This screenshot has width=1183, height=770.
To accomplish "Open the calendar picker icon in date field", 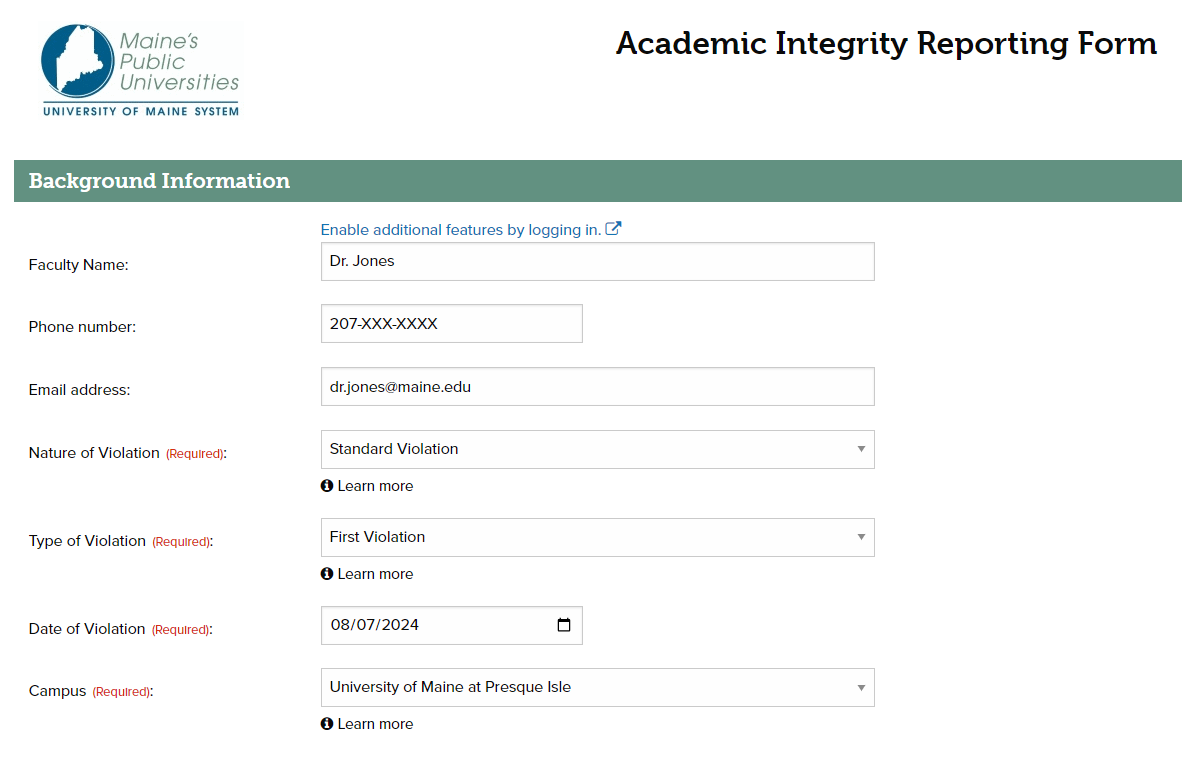I will (x=564, y=624).
